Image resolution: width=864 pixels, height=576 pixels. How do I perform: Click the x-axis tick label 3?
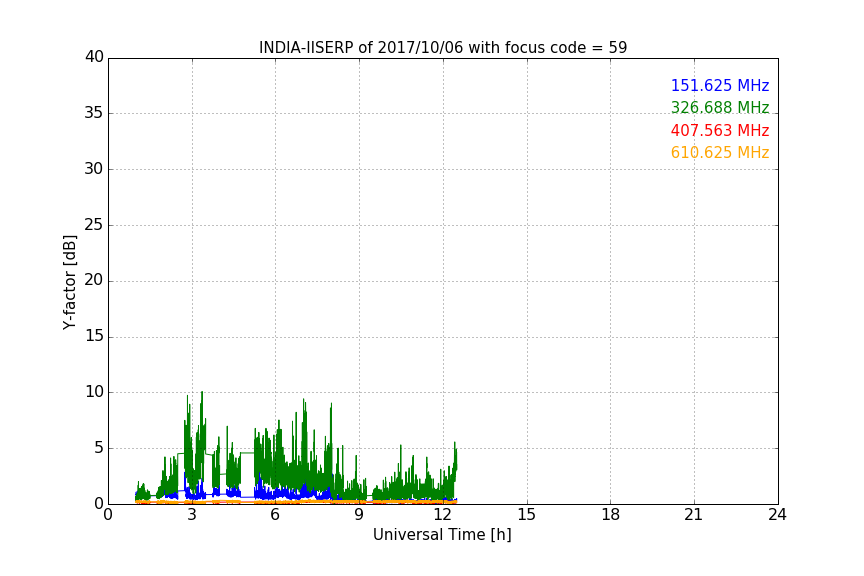[192, 515]
